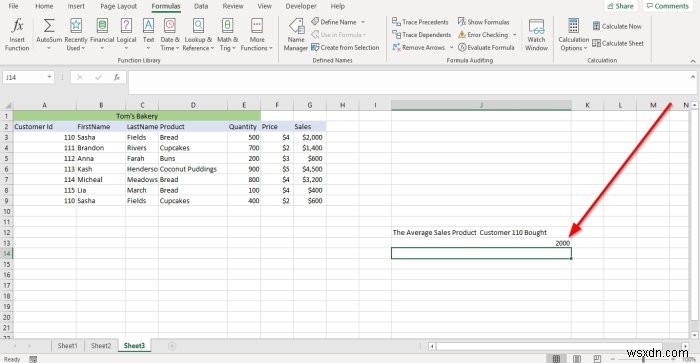This screenshot has height=363, width=700.
Task: Switch to the Insert tab
Action: [x=76, y=6]
